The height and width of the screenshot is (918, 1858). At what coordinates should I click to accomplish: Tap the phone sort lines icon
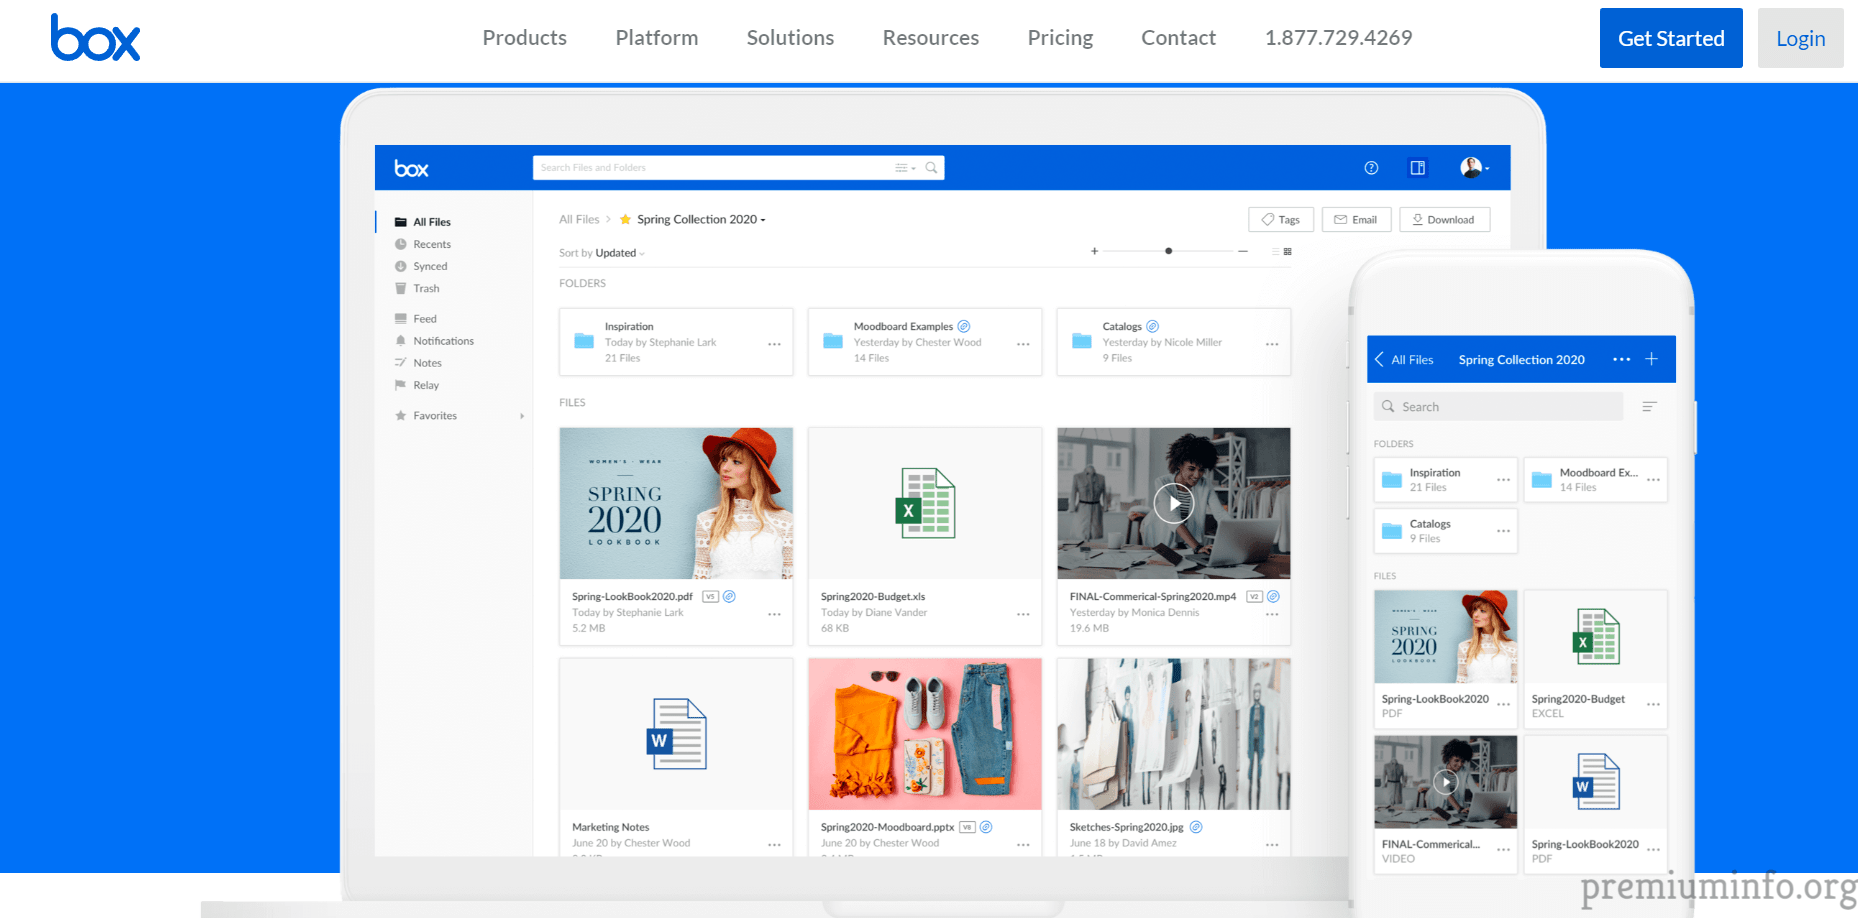tap(1649, 406)
